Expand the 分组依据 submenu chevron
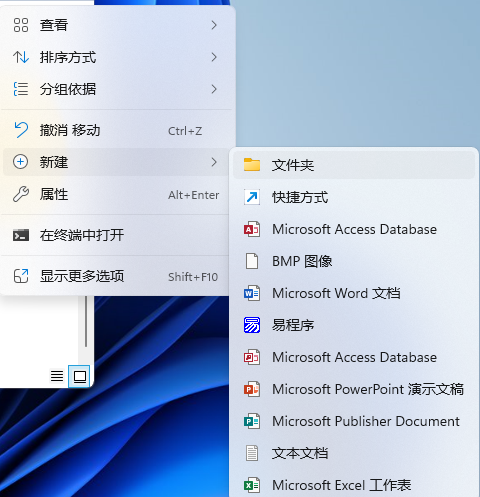 pyautogui.click(x=214, y=89)
